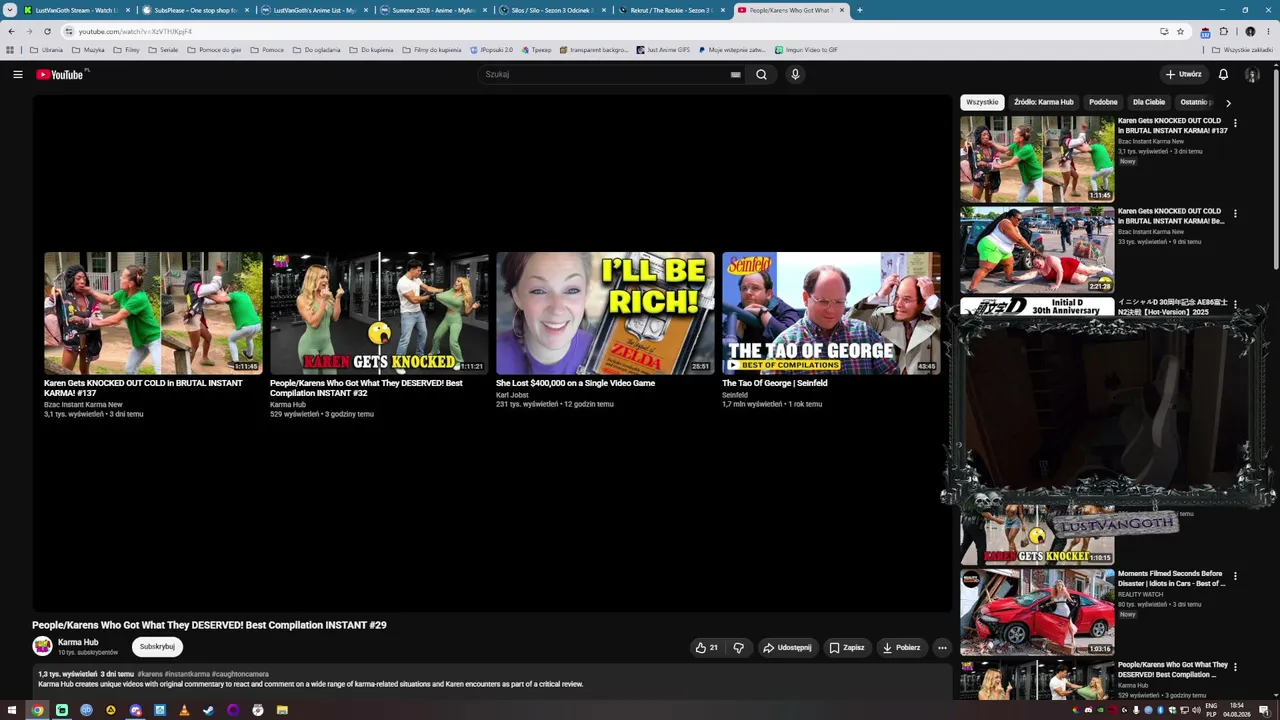Open the taskbar clock and date
Viewport: 1280px width, 720px height.
tap(1237, 710)
